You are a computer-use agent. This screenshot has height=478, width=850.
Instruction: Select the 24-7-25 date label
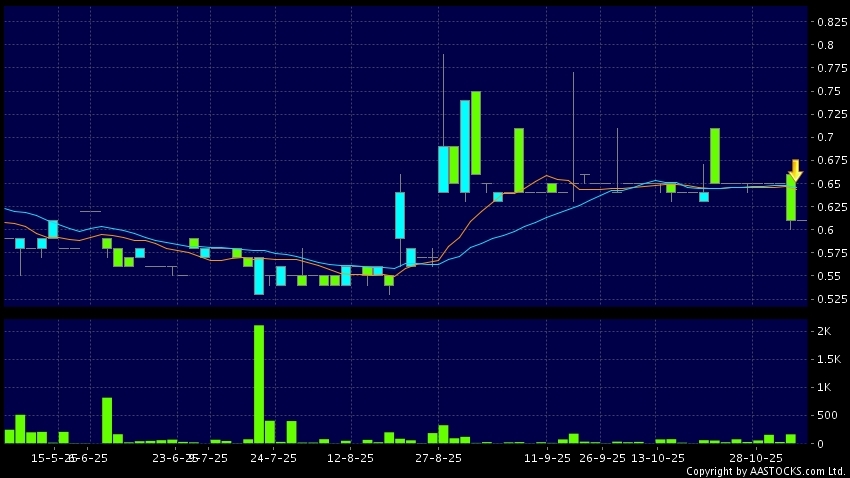[x=273, y=458]
